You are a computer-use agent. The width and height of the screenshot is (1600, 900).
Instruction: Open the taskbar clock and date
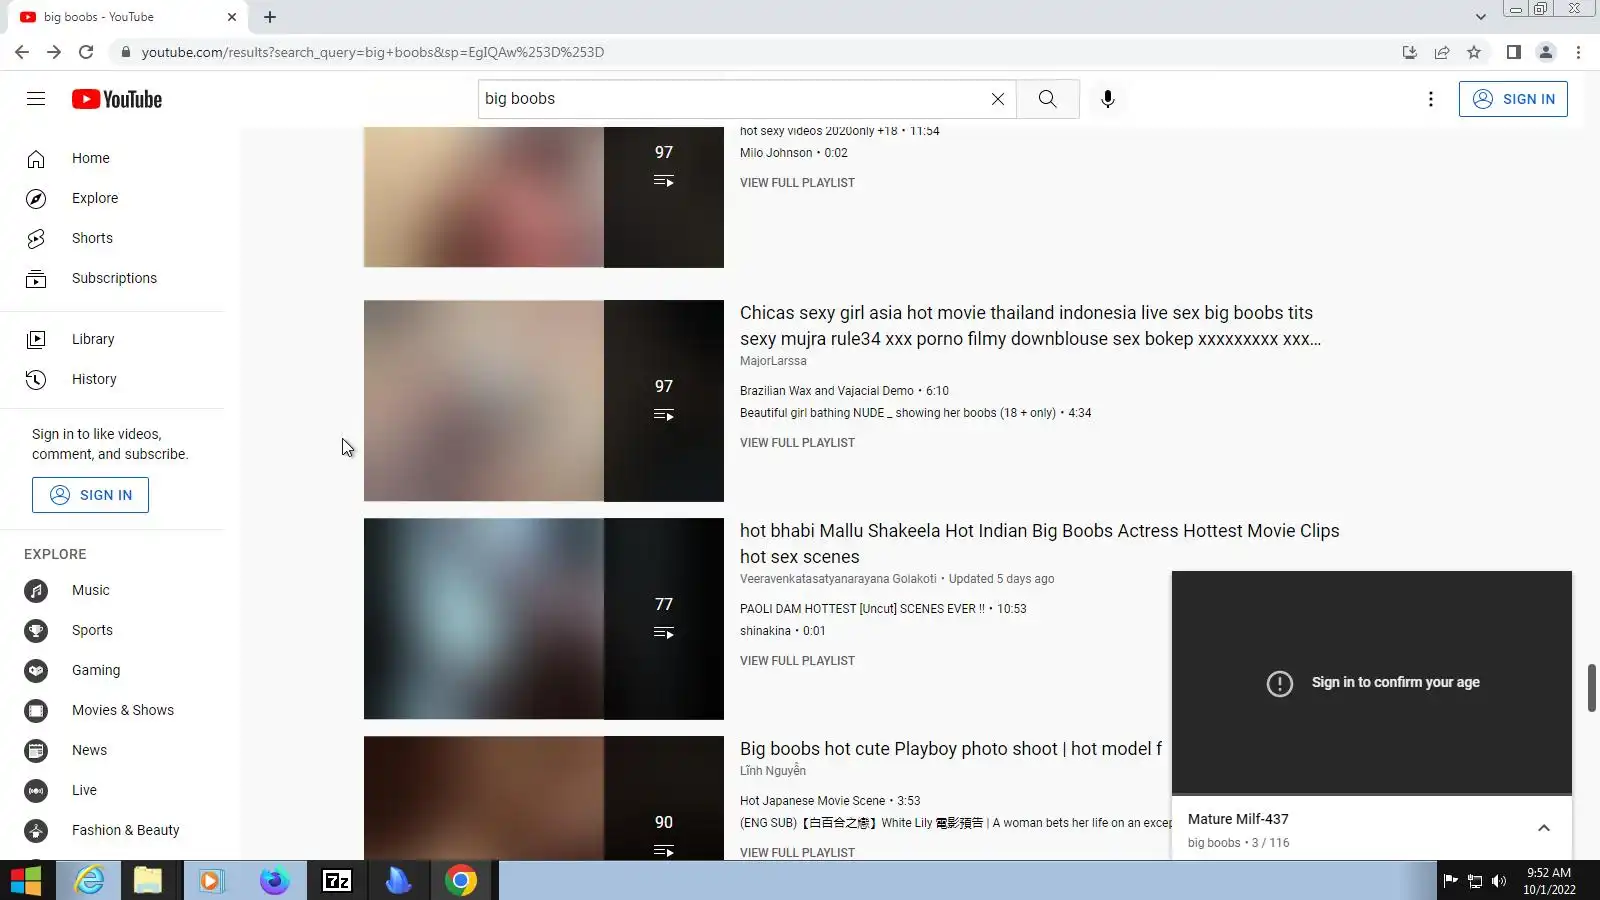[x=1549, y=881]
